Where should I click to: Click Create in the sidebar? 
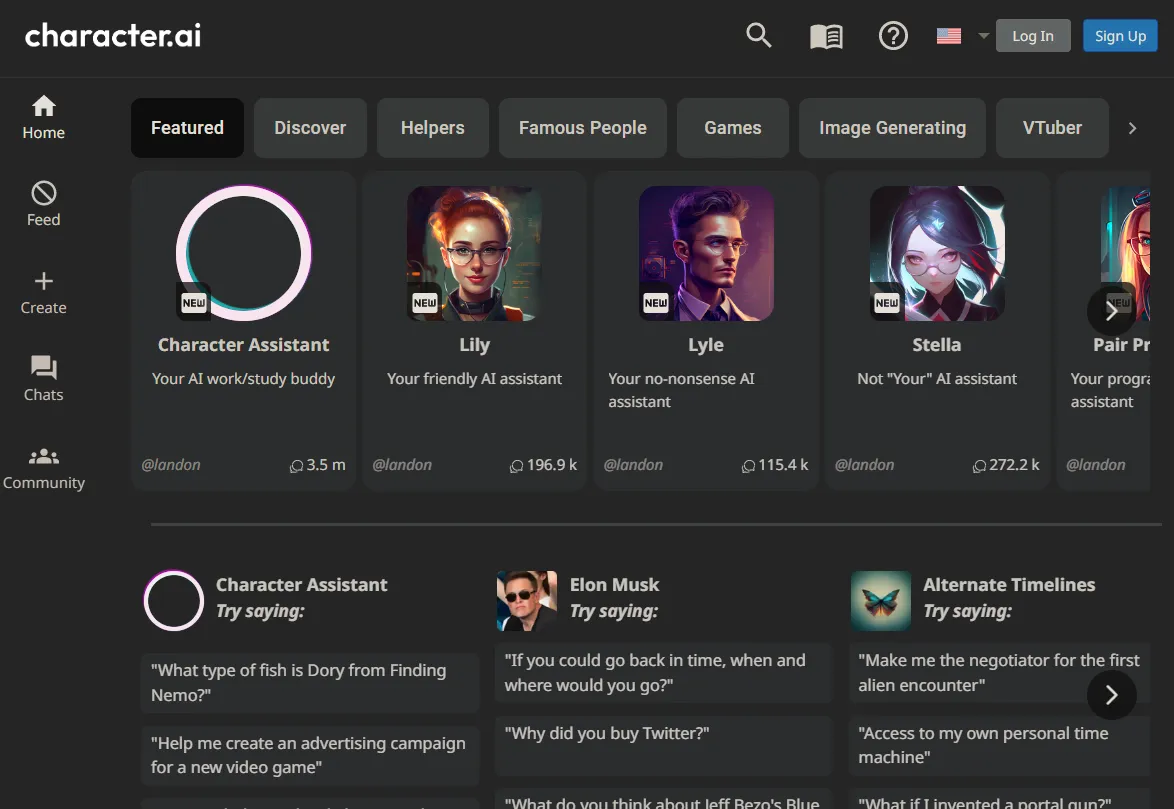[42, 292]
